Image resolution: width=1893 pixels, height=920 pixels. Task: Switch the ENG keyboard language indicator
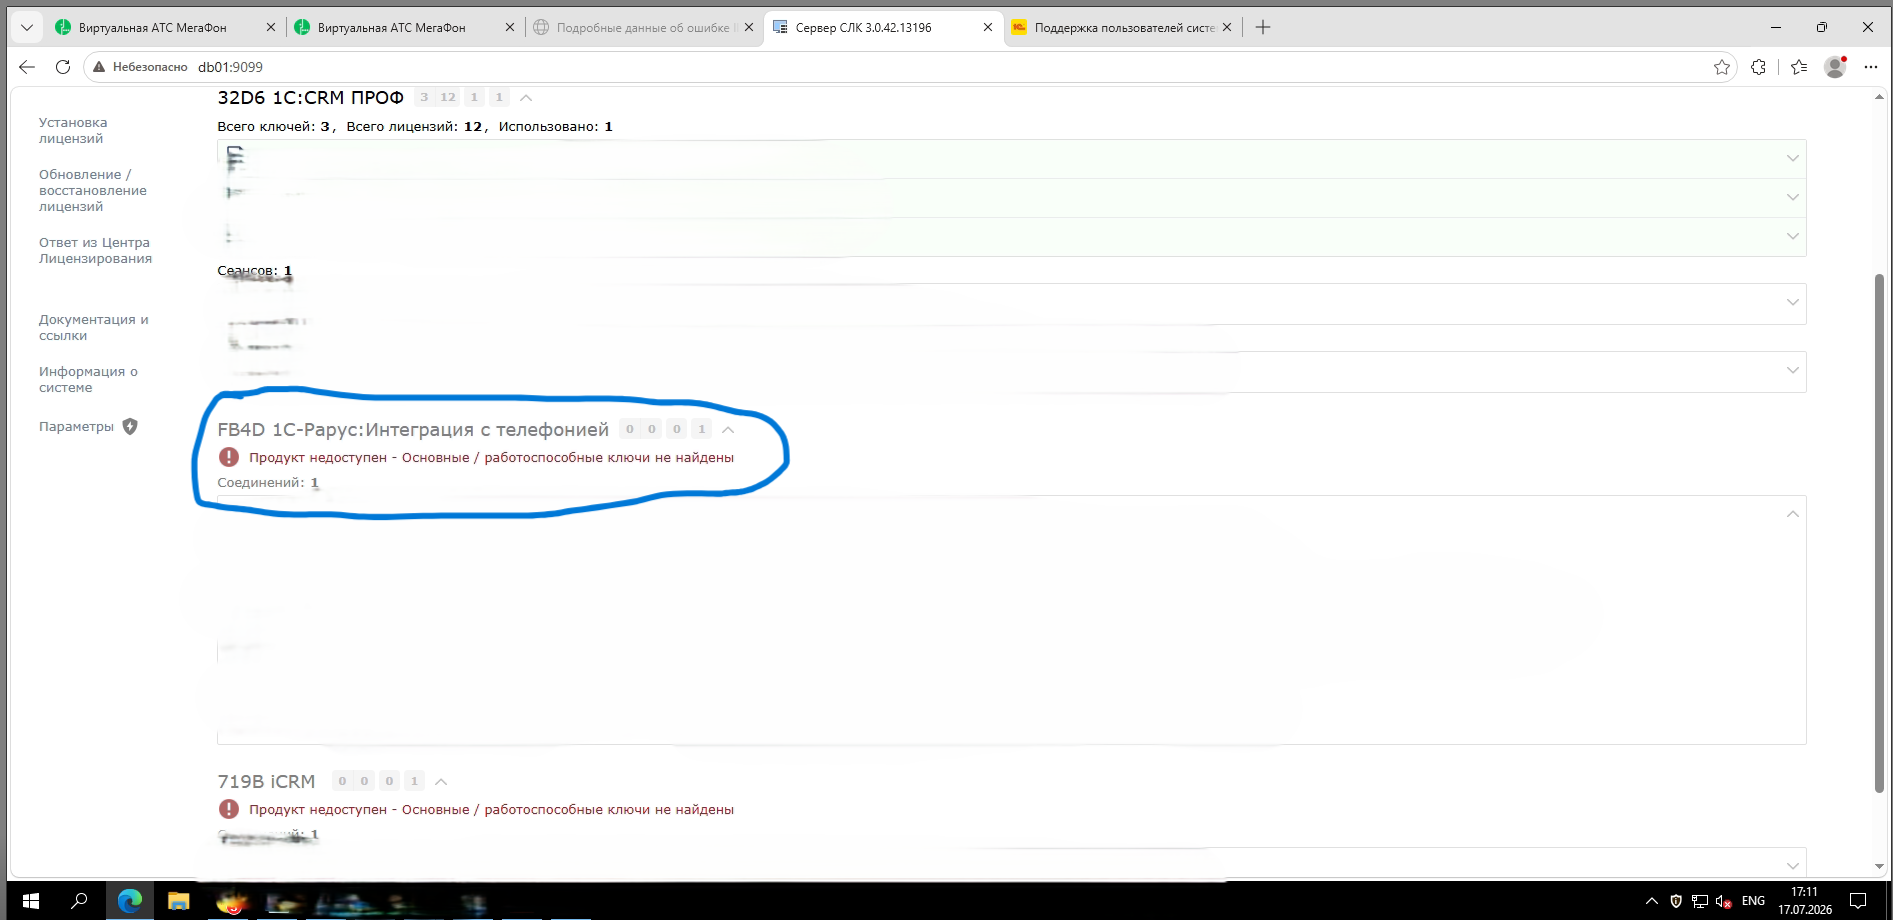tap(1753, 901)
